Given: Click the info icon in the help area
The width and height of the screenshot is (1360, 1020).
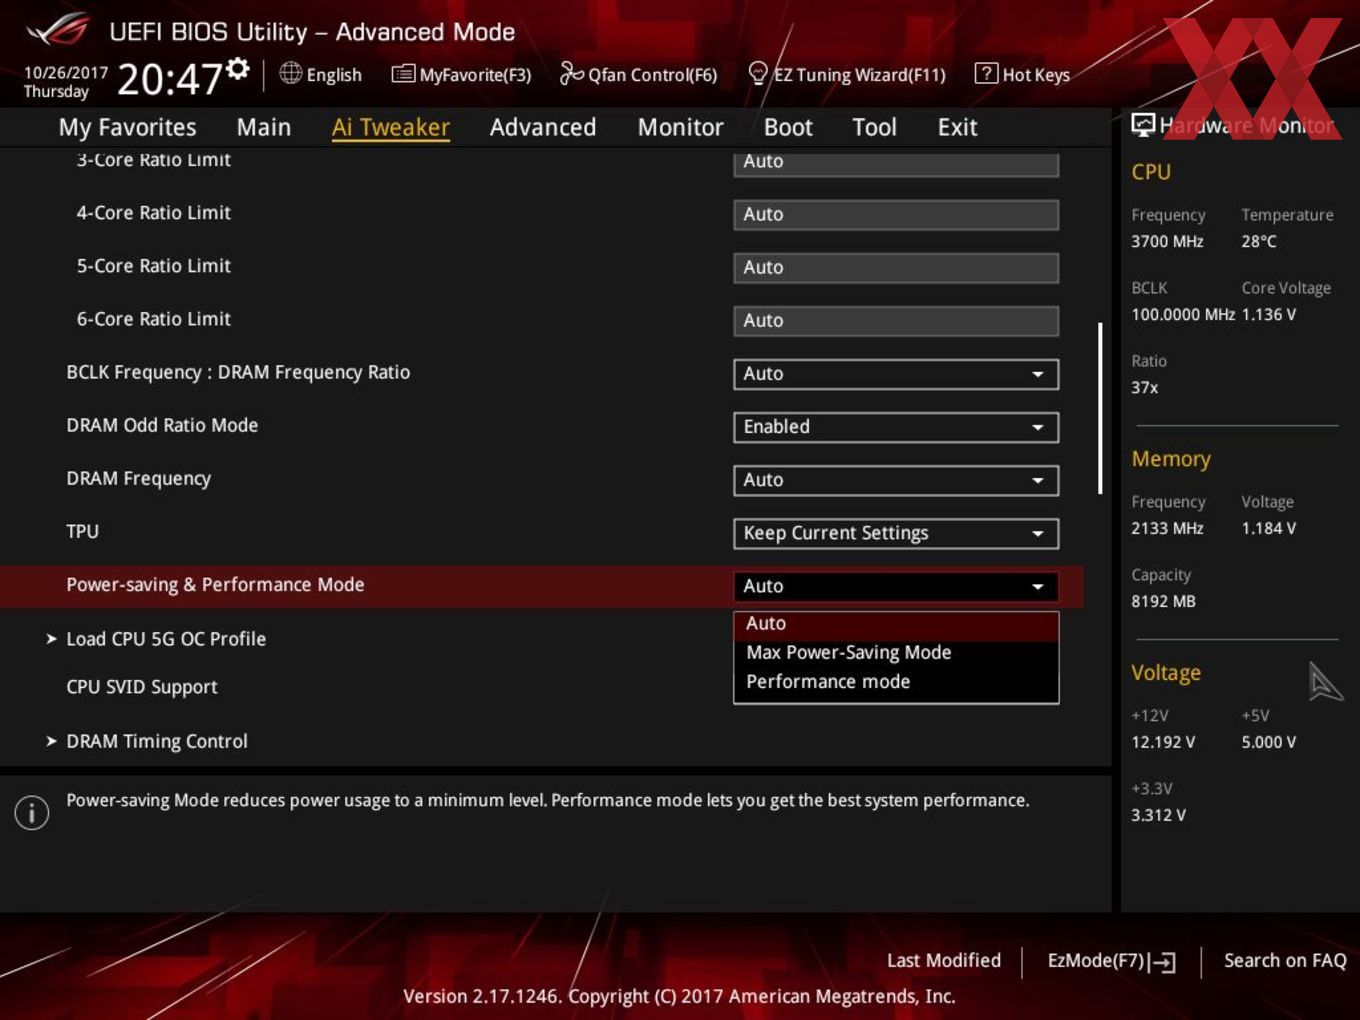Looking at the screenshot, I should 32,812.
